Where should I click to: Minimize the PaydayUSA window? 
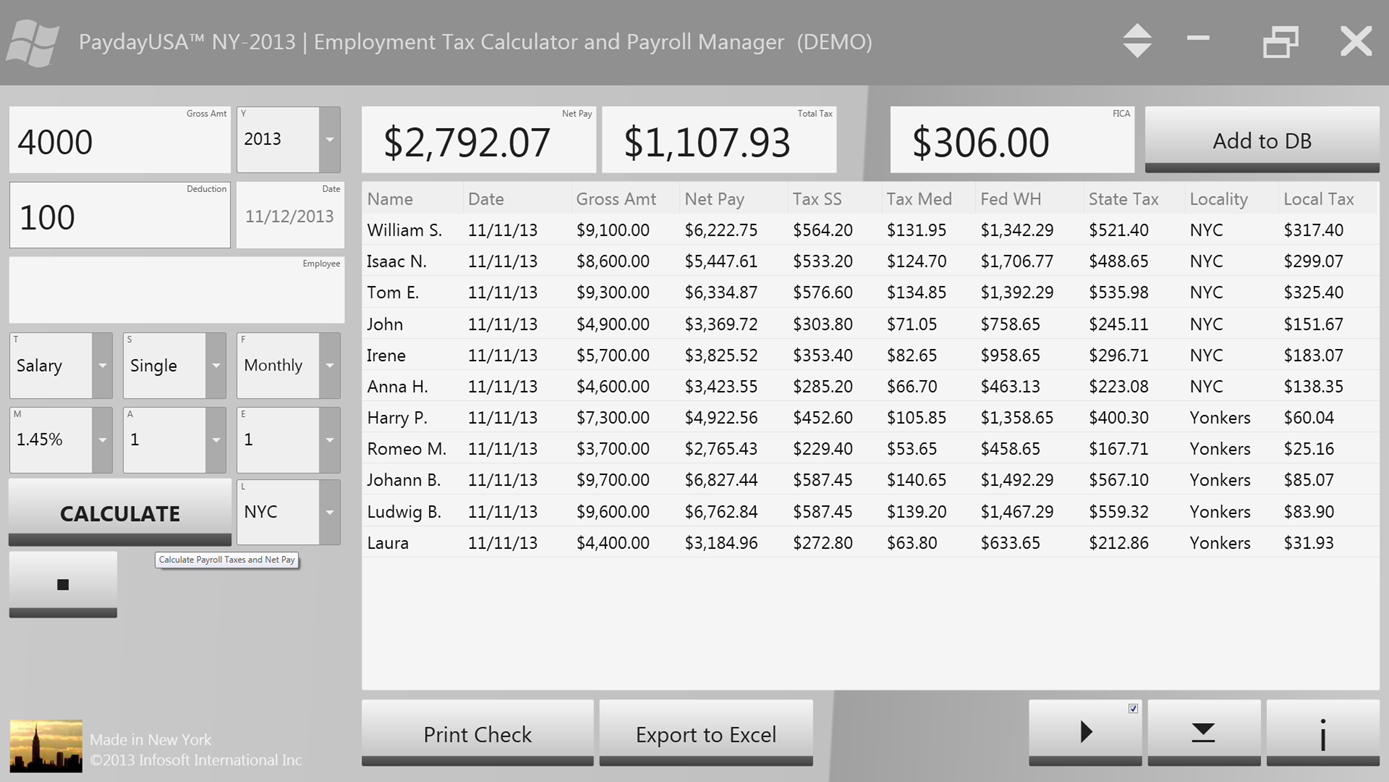tap(1198, 39)
